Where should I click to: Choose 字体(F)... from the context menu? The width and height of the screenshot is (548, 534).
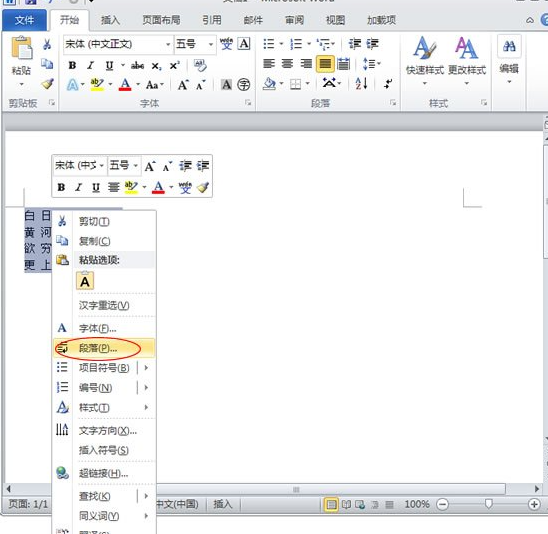point(104,328)
